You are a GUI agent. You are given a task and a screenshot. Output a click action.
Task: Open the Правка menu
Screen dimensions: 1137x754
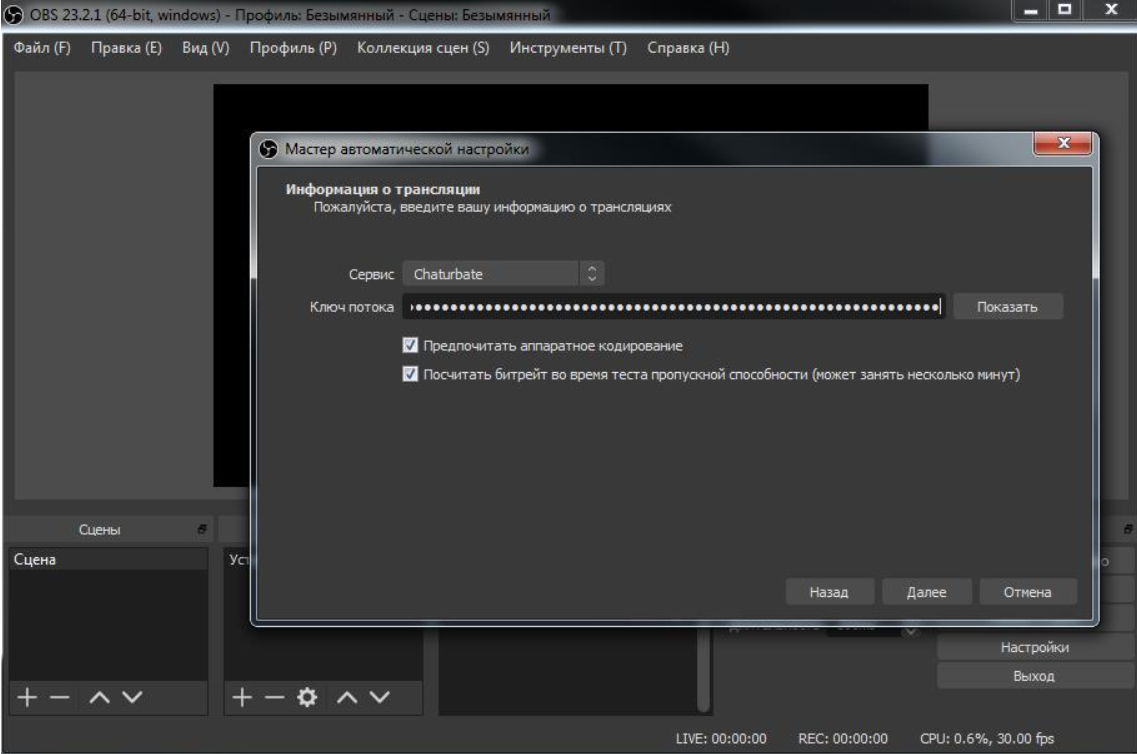tap(126, 48)
